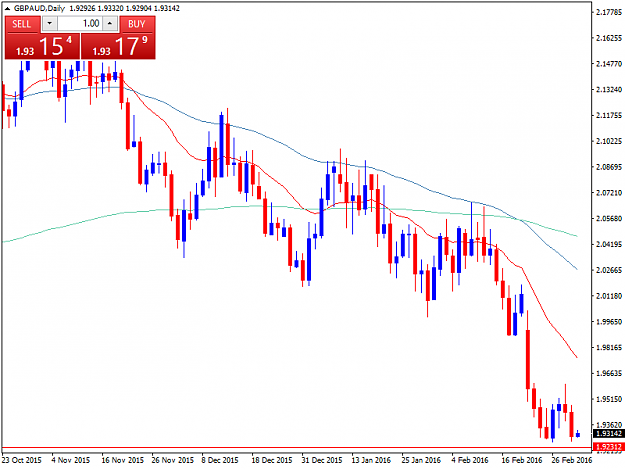The width and height of the screenshot is (625, 469).
Task: Click the 4 Feb 2016 date label
Action: tap(470, 460)
